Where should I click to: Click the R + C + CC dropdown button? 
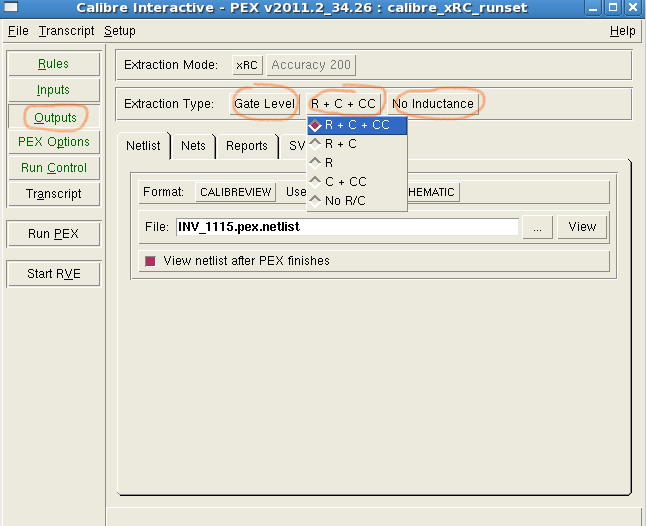point(344,104)
